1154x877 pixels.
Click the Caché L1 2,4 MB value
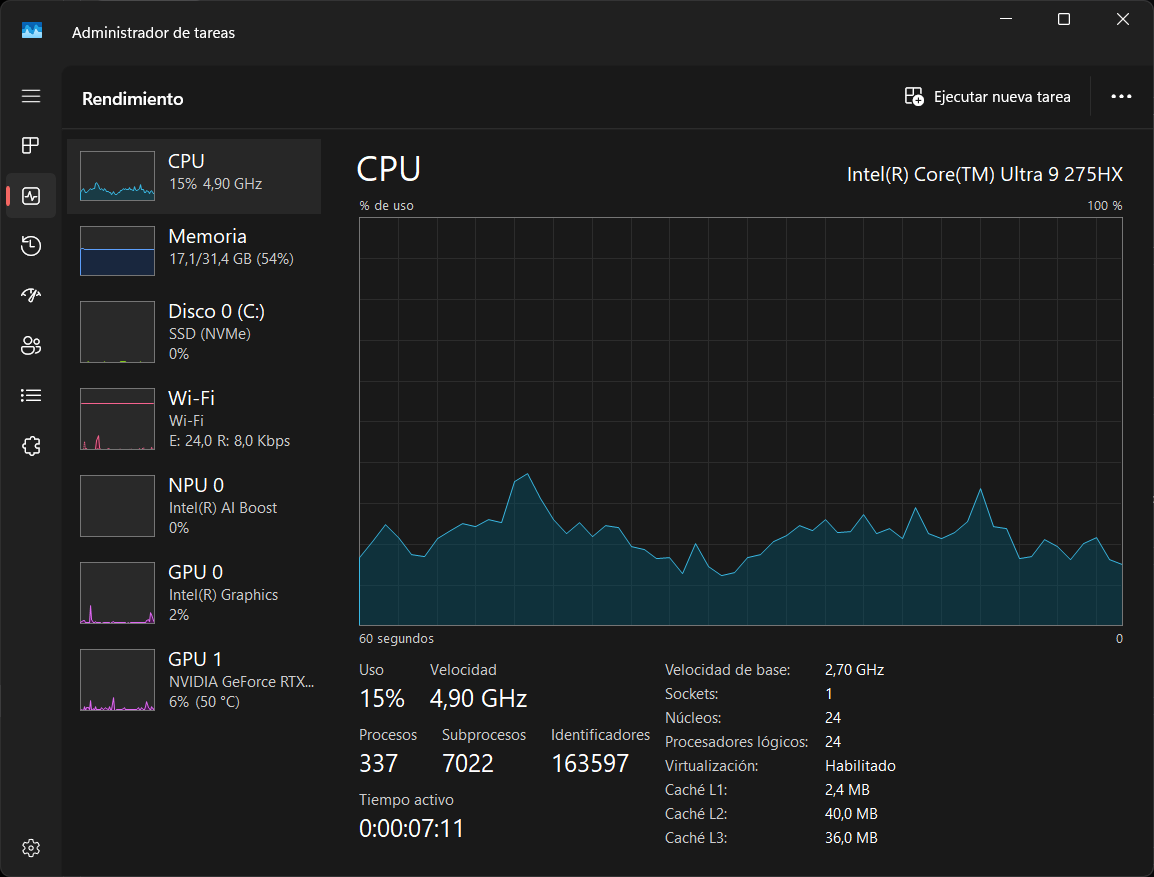848,790
